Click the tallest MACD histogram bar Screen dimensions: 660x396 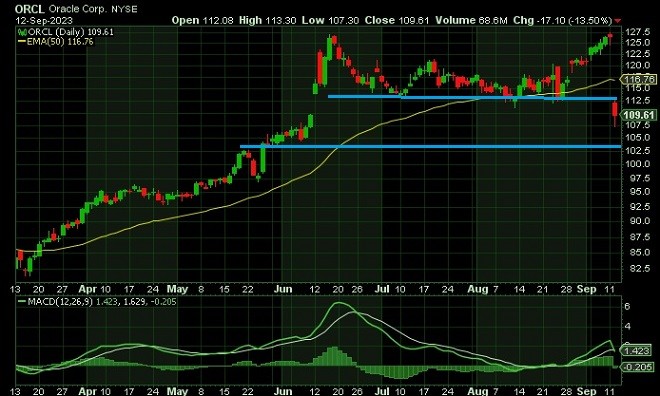pyautogui.click(x=335, y=356)
